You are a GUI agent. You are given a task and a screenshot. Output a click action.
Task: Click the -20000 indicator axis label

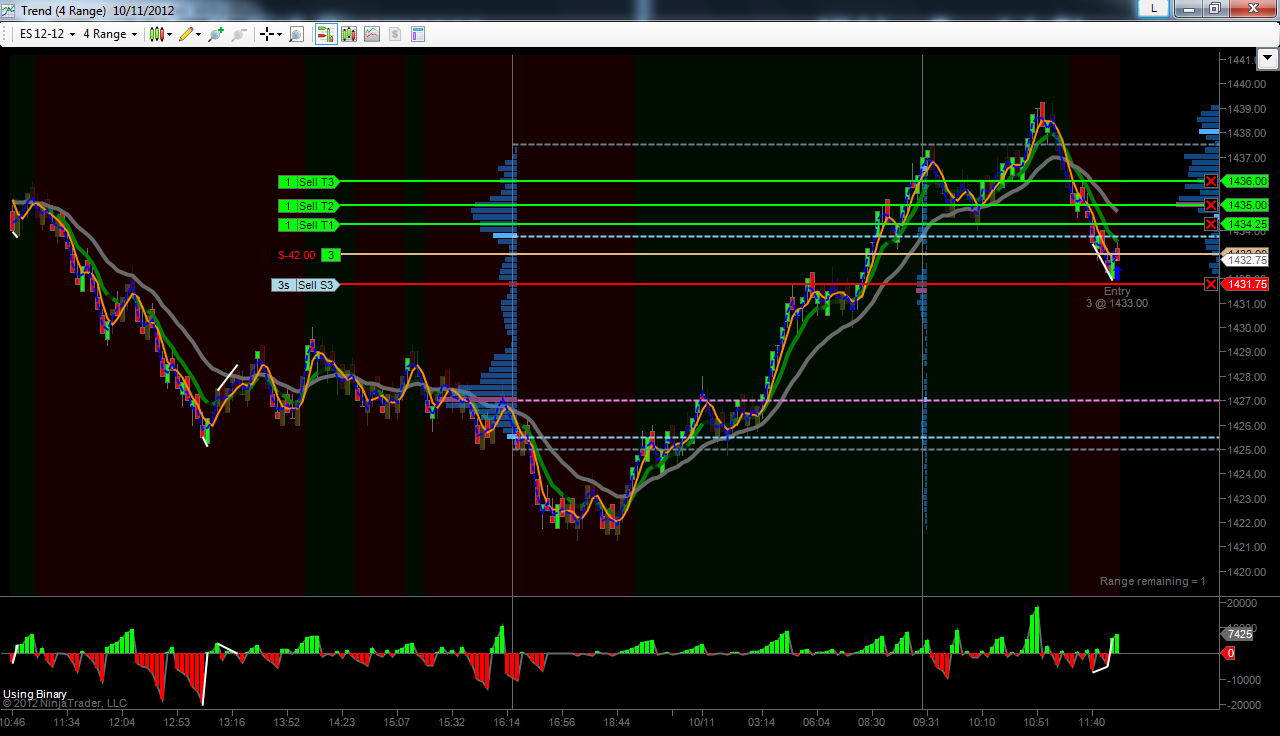click(x=1244, y=704)
